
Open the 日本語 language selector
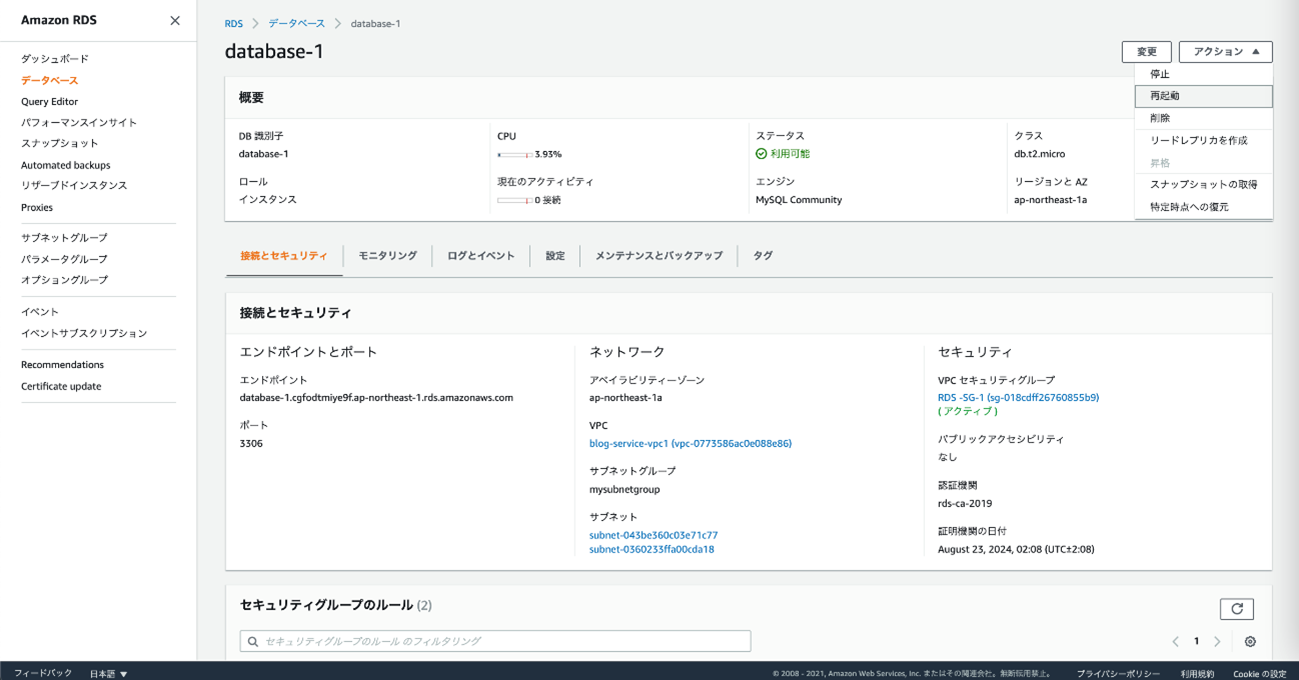[108, 674]
